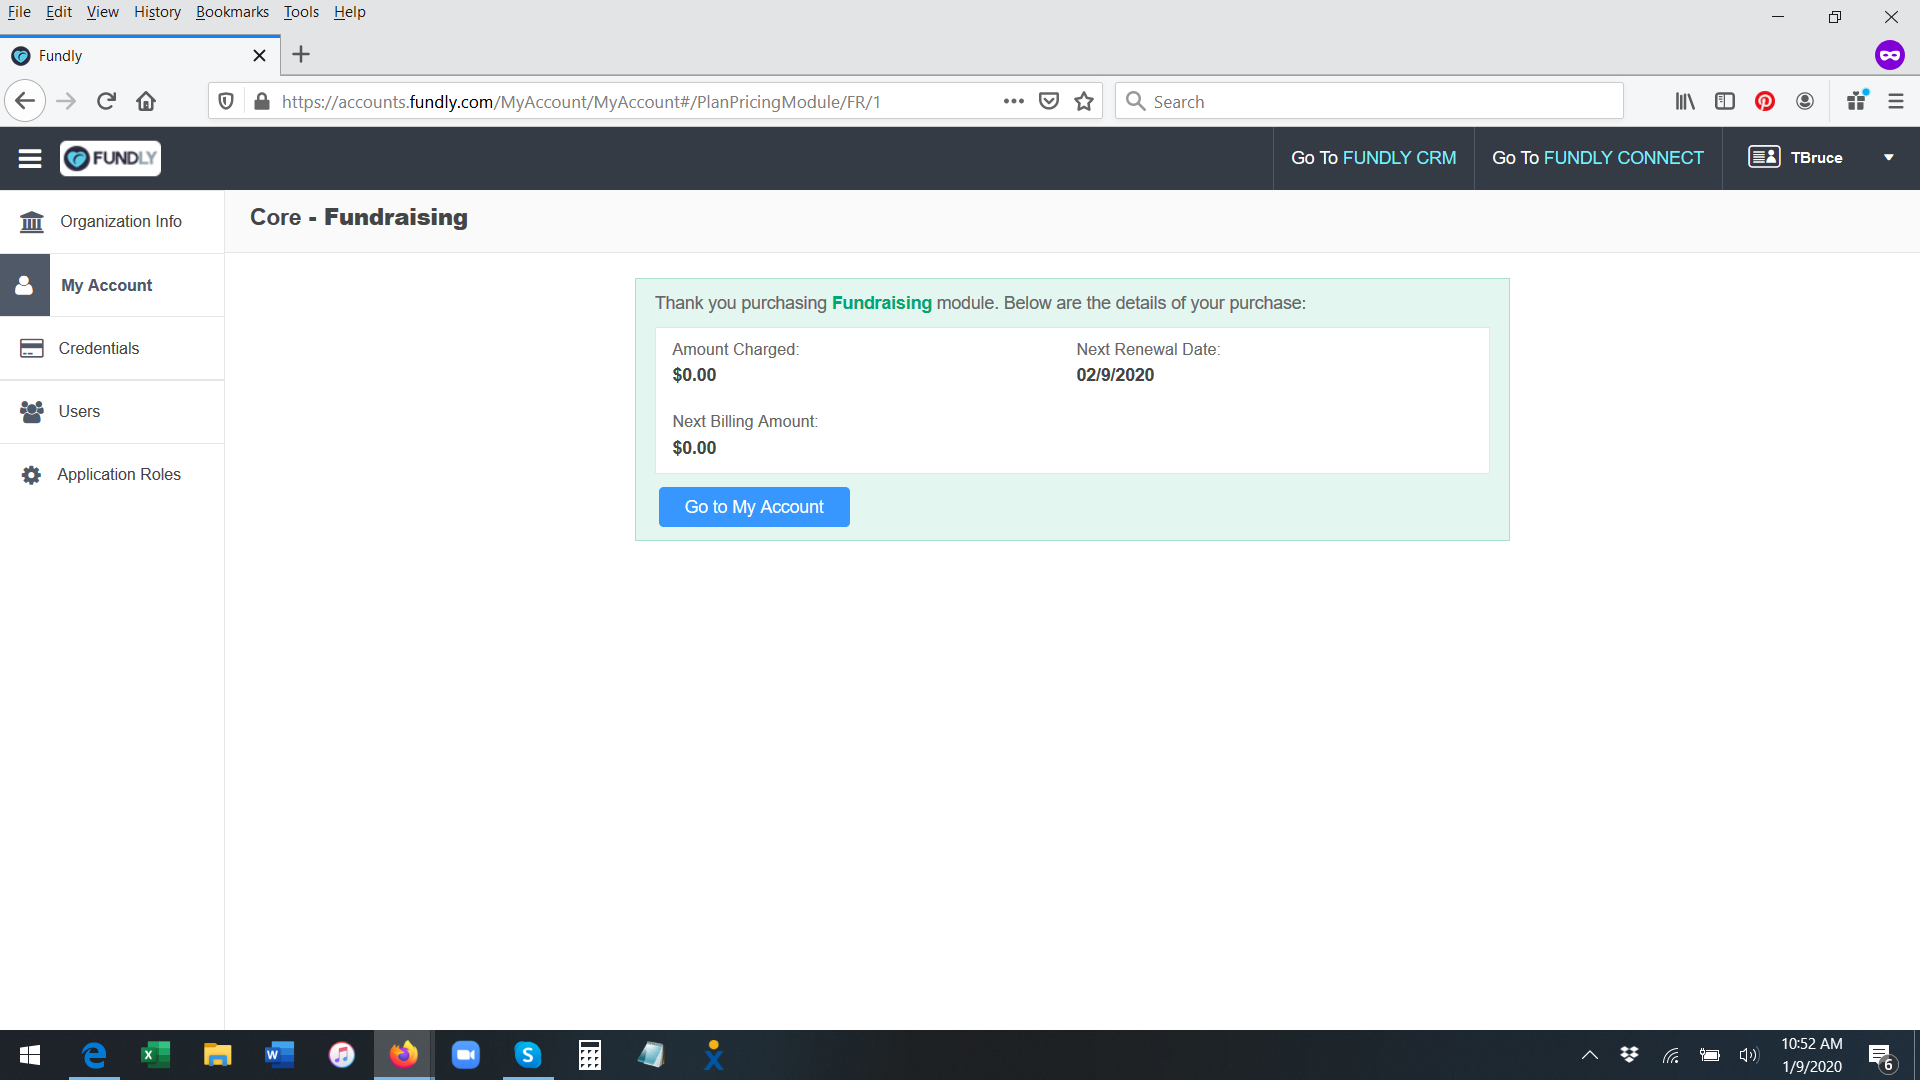This screenshot has height=1080, width=1920.
Task: Click the Fundraising module link text
Action: pos(881,303)
